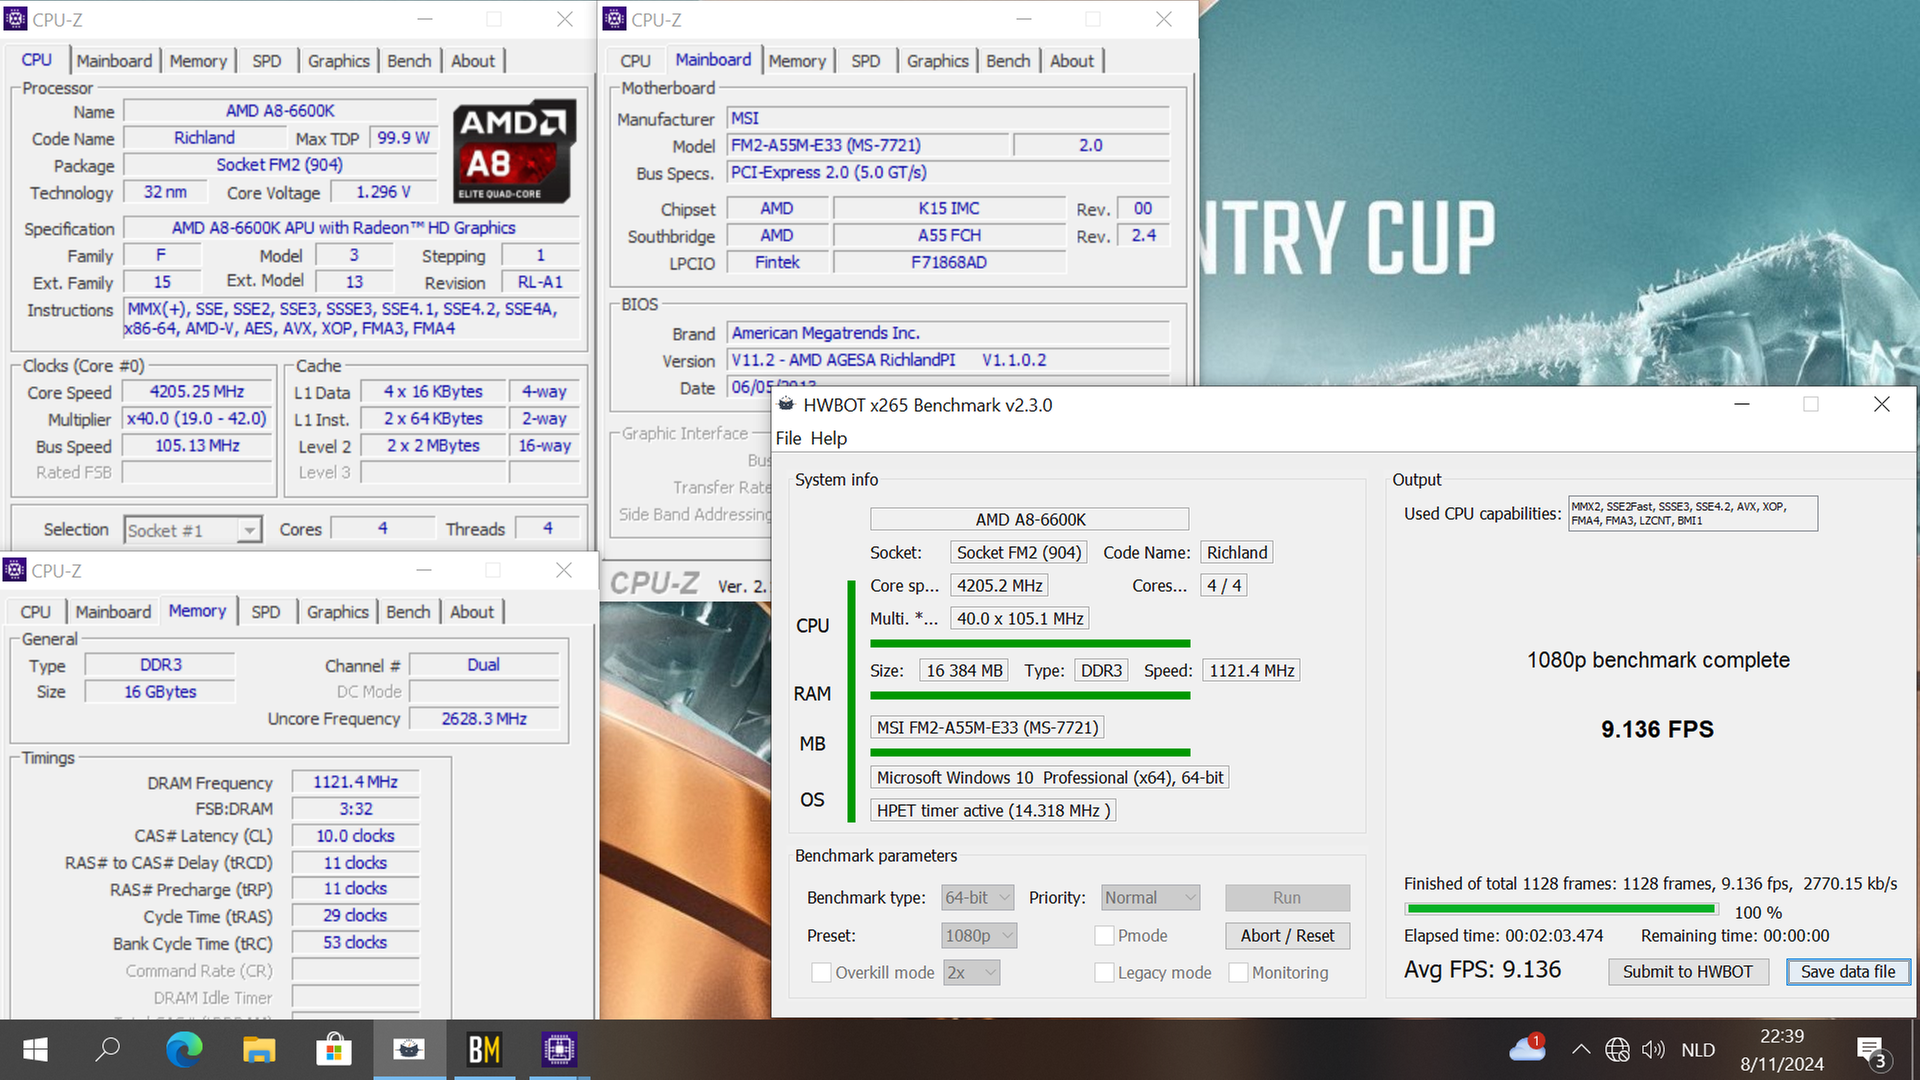Open Preset 1080p dropdown

[x=980, y=936]
